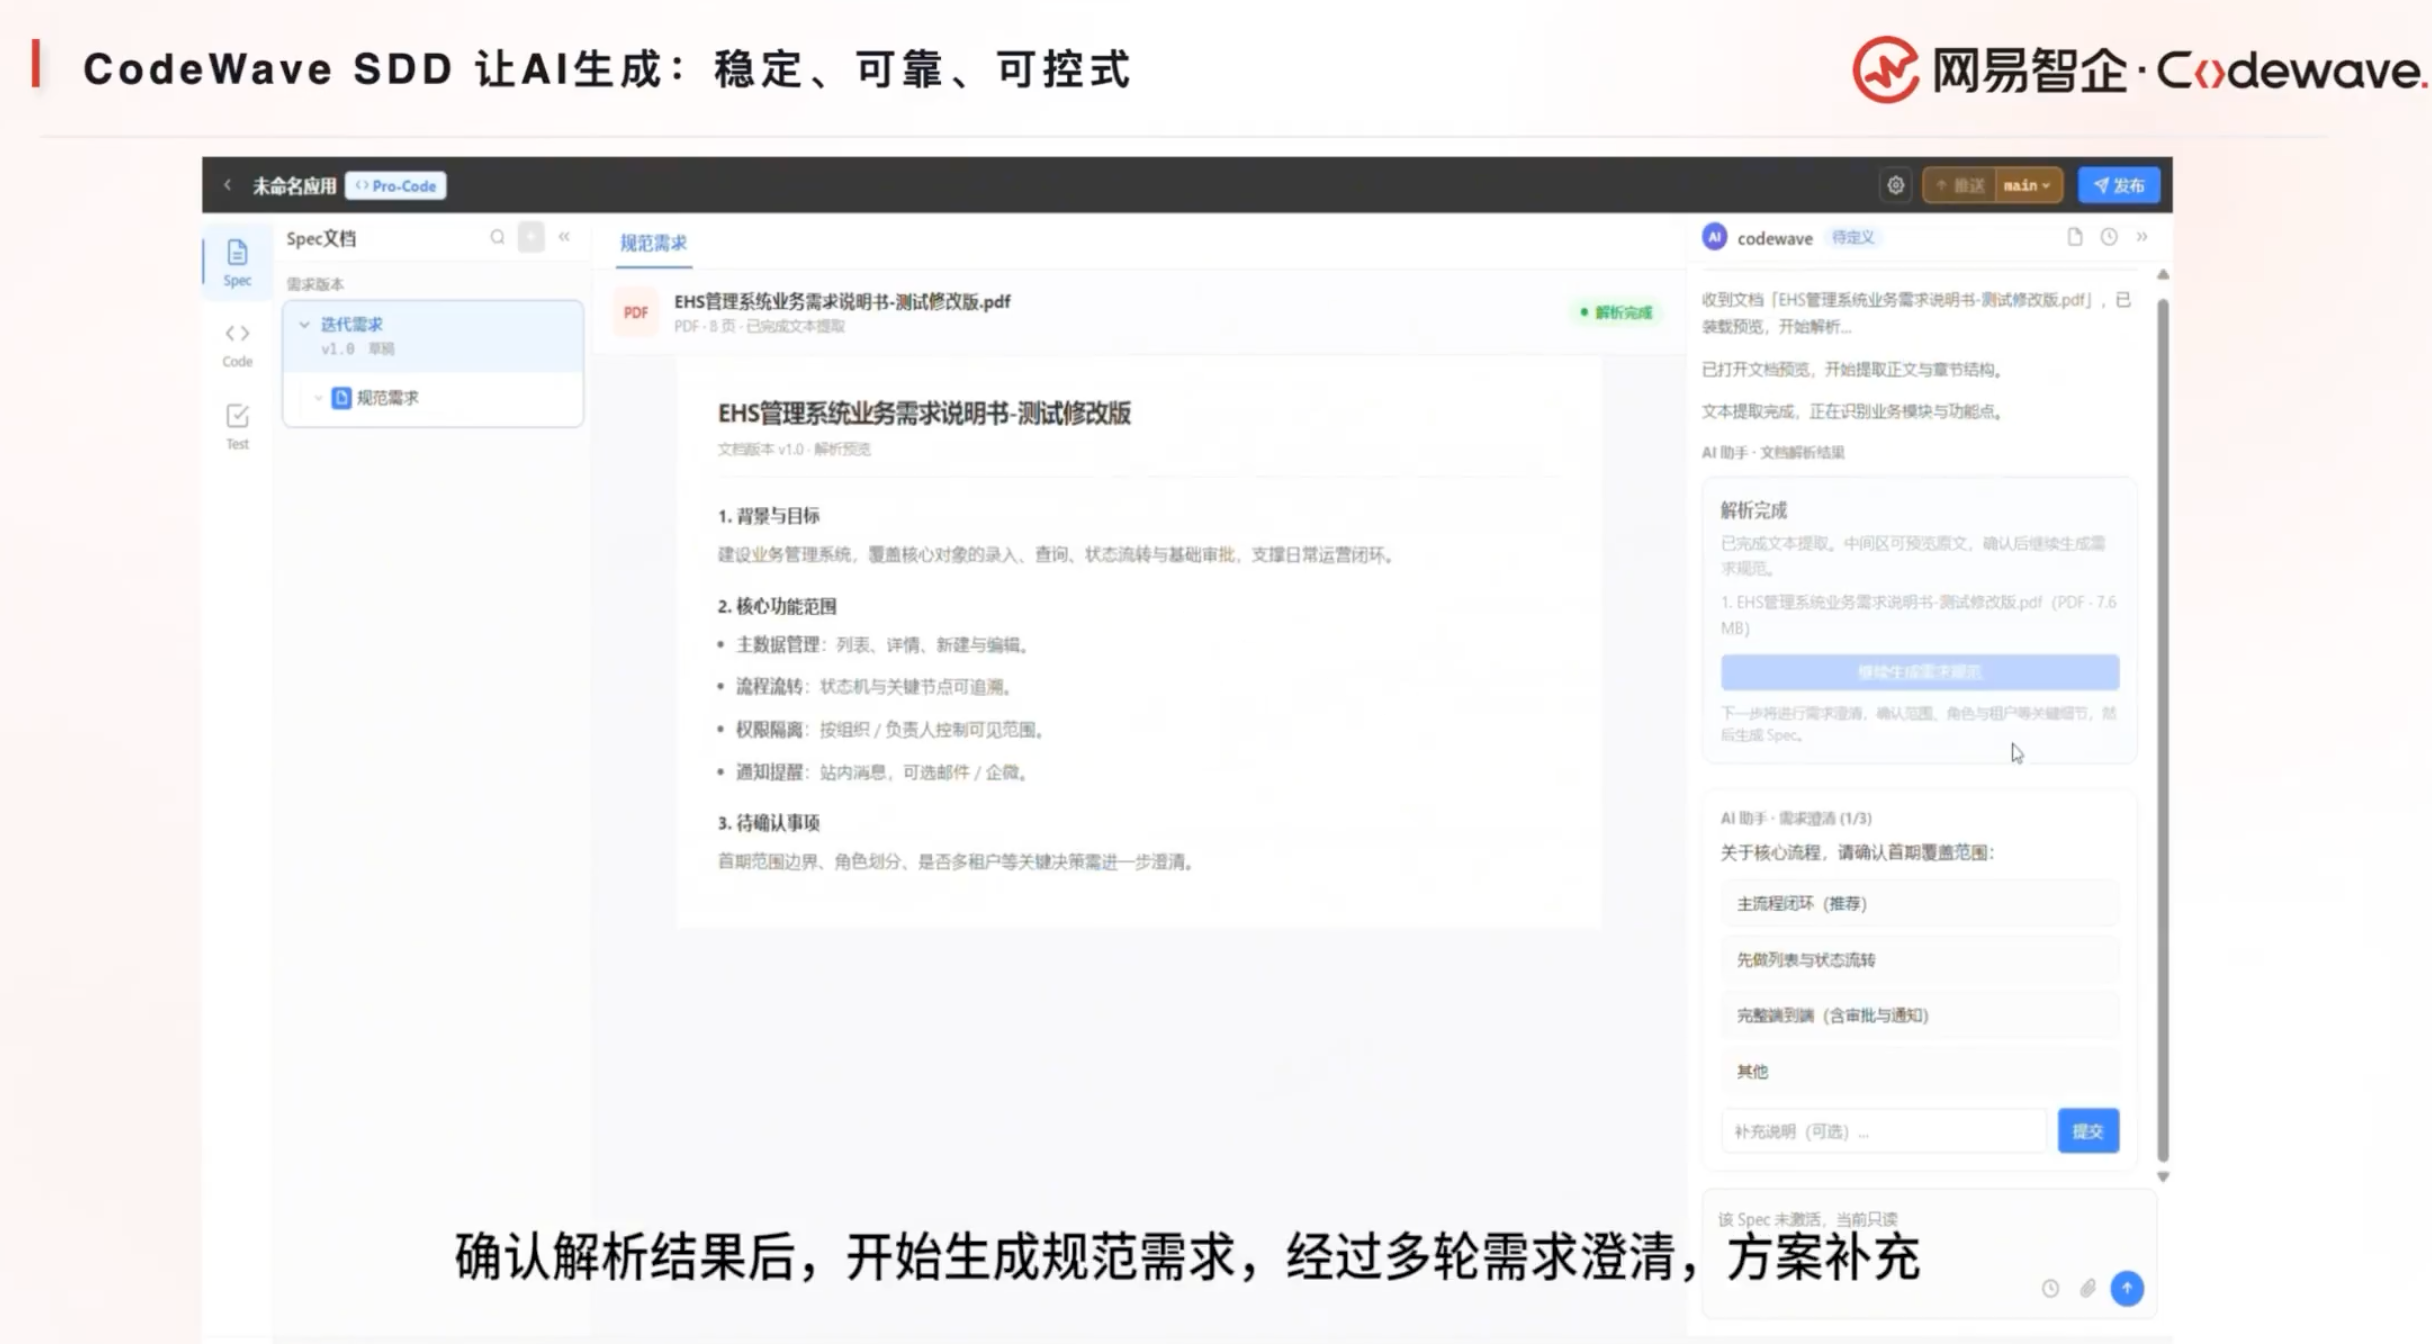This screenshot has height=1344, width=2432.
Task: Click the heading 1. 背景与目标
Action: coord(768,516)
